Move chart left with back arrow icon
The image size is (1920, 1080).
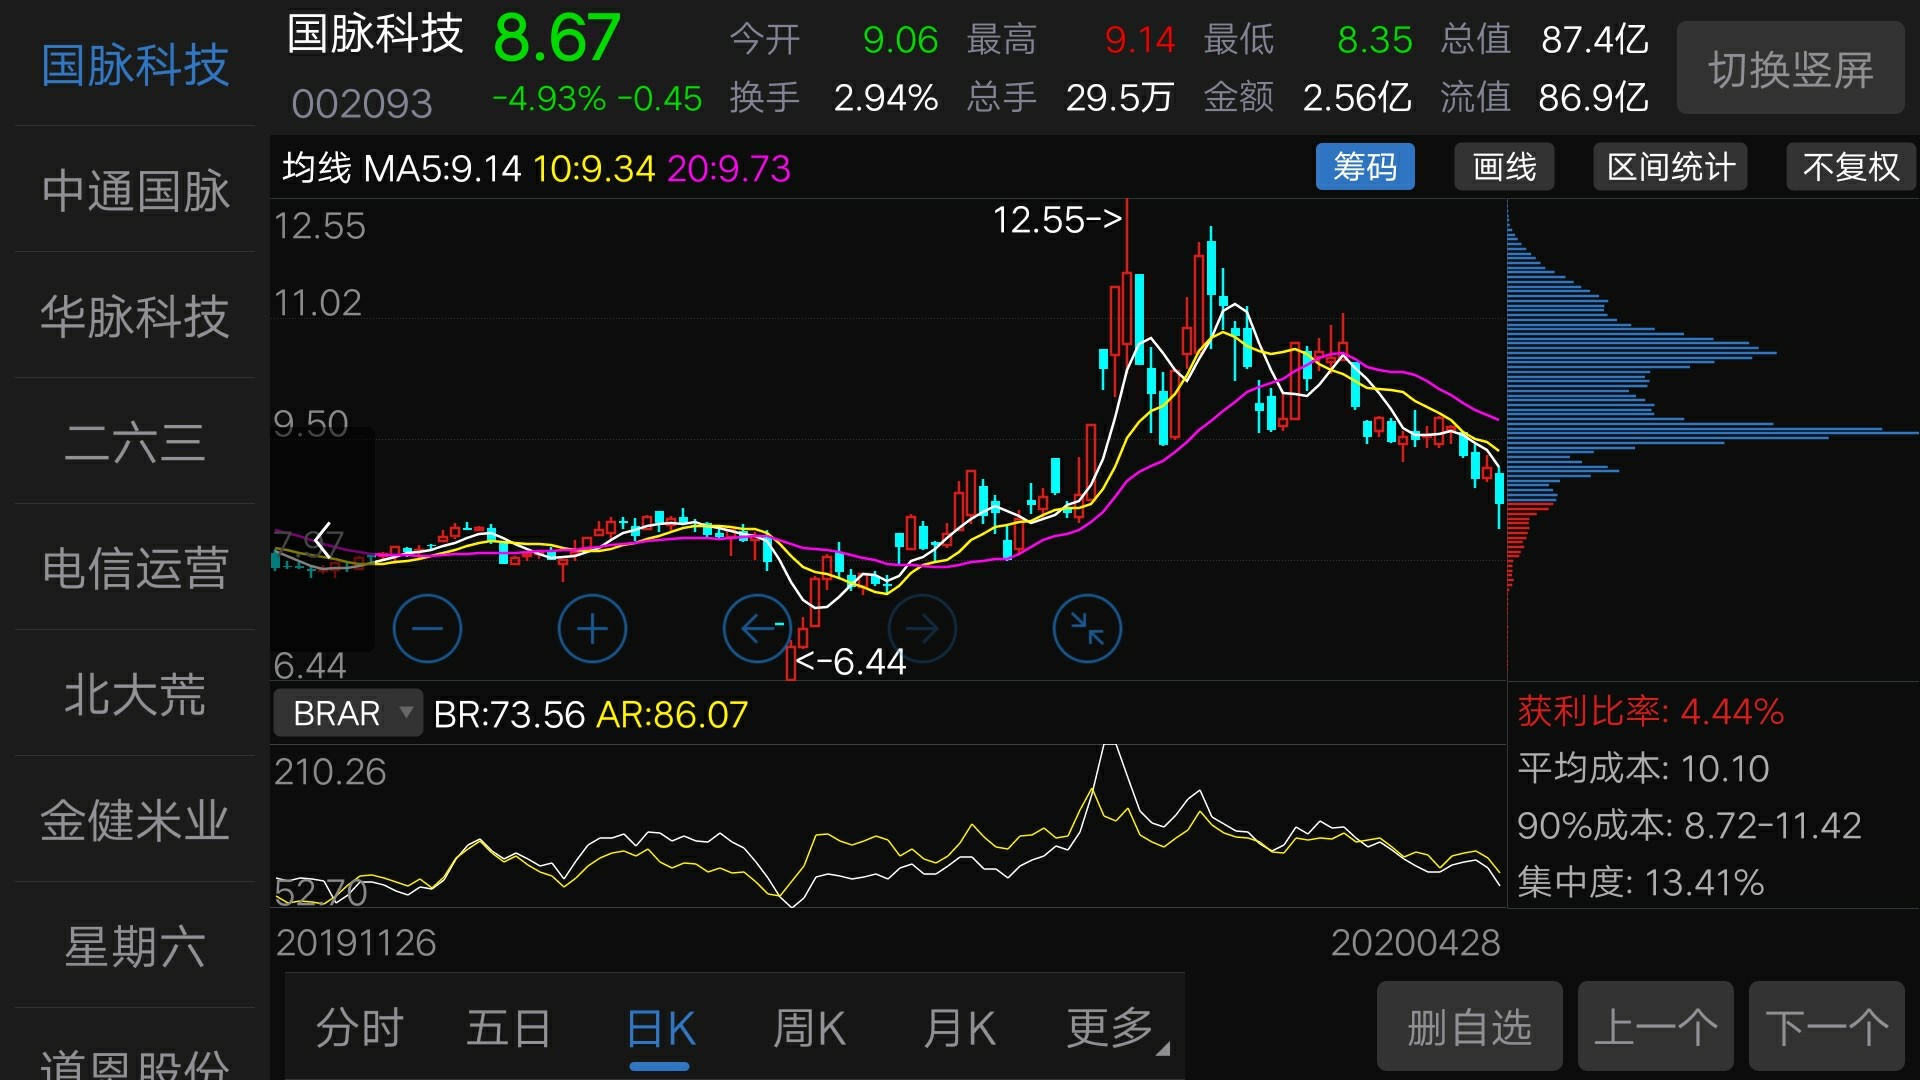tap(757, 629)
